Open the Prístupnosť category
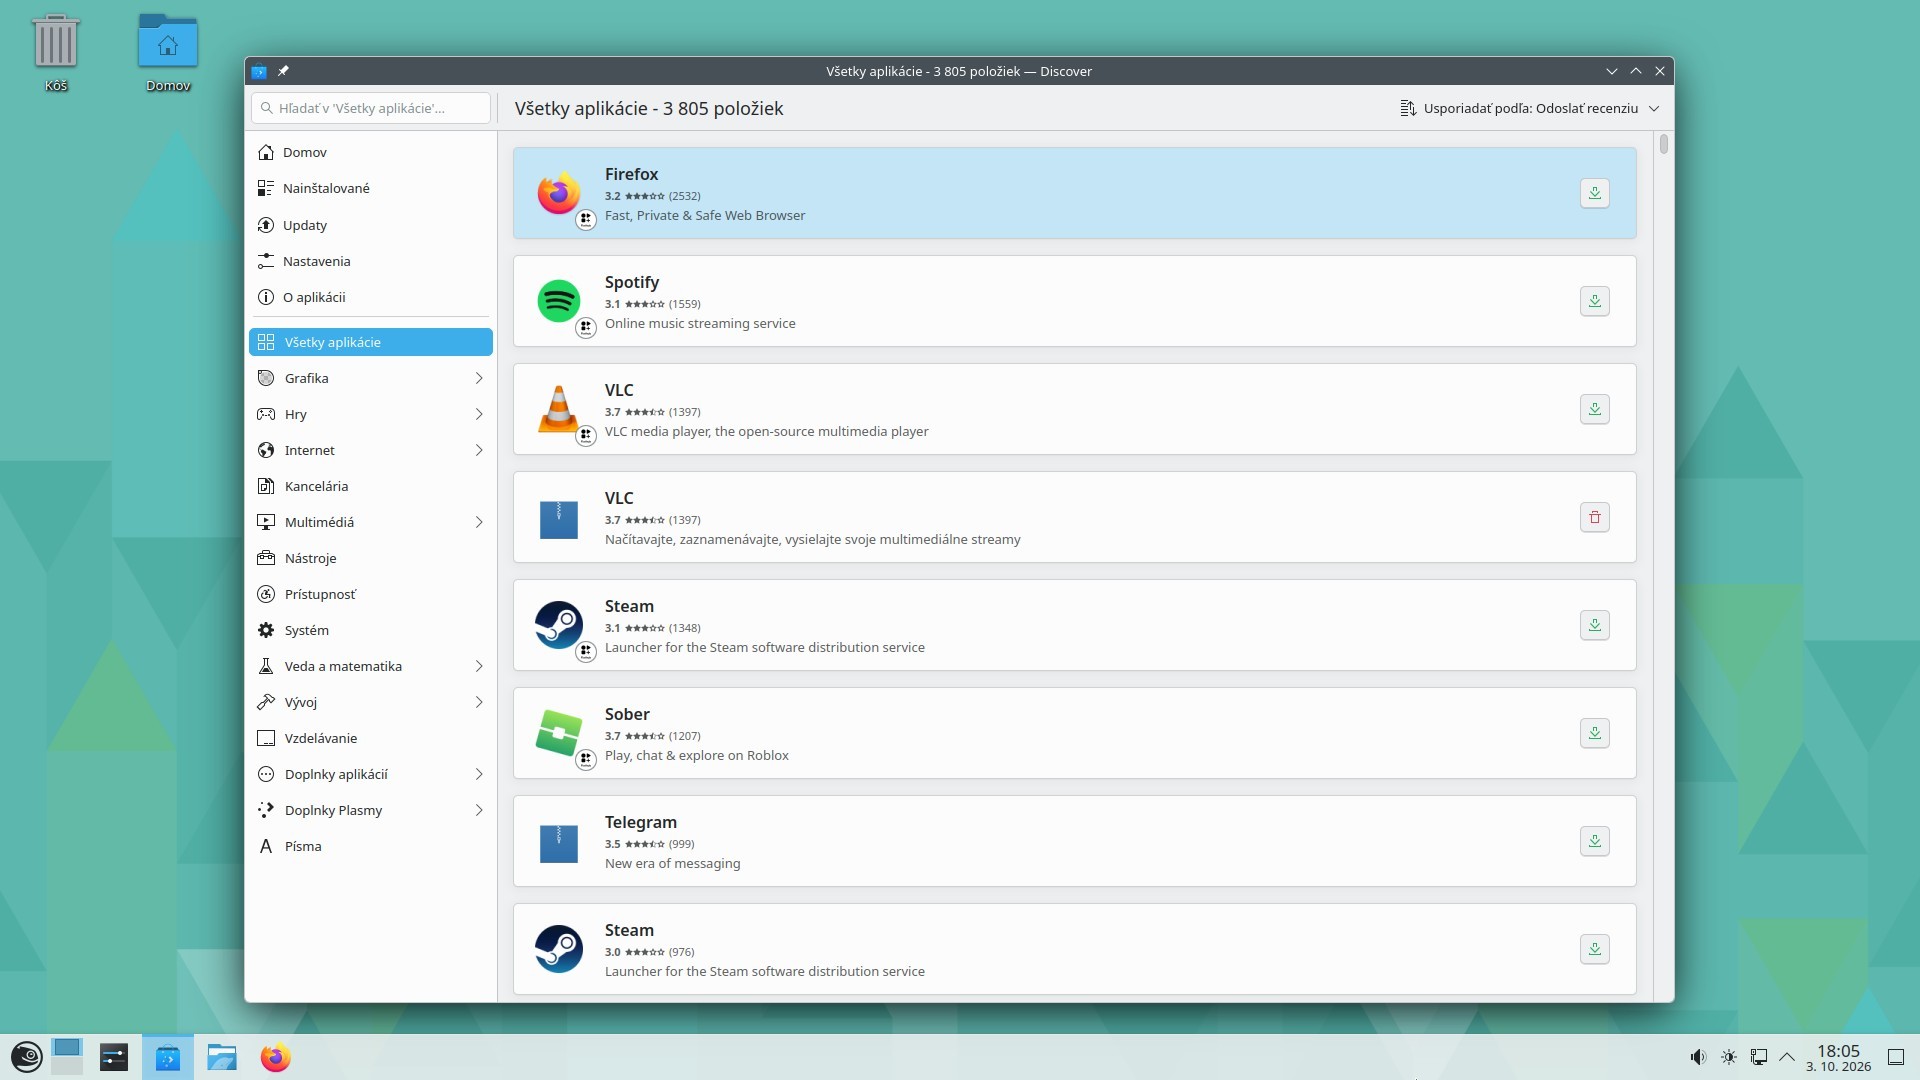Screen dimensions: 1920x1080 pos(371,594)
